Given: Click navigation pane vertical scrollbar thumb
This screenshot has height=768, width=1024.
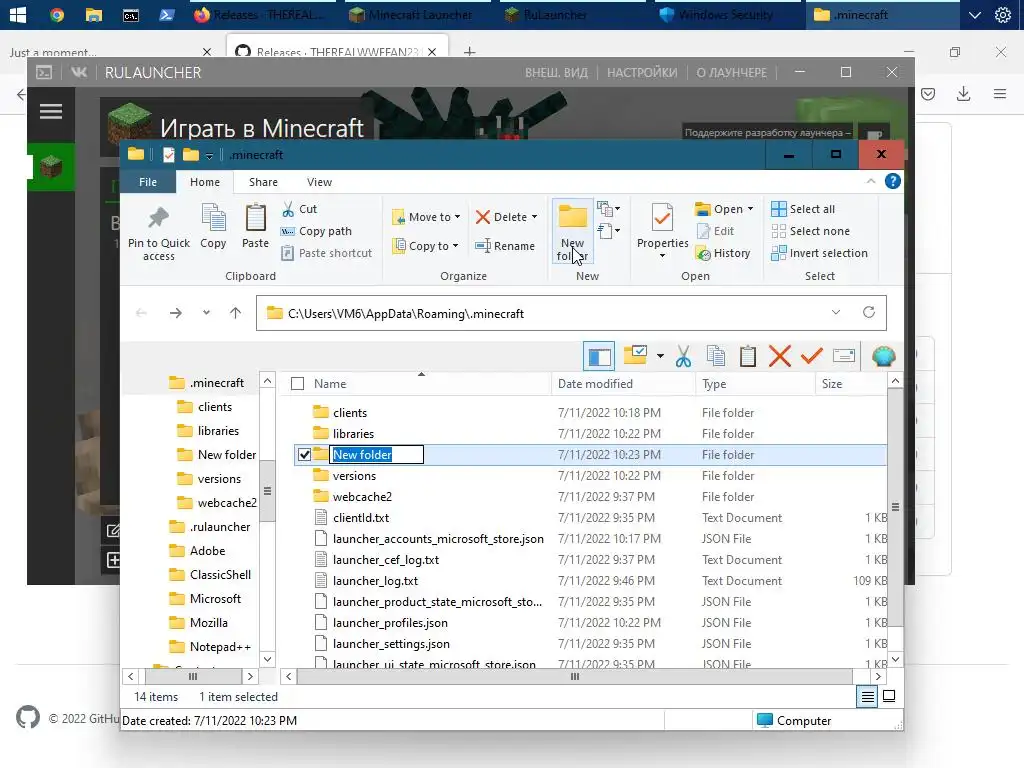Looking at the screenshot, I should [267, 490].
